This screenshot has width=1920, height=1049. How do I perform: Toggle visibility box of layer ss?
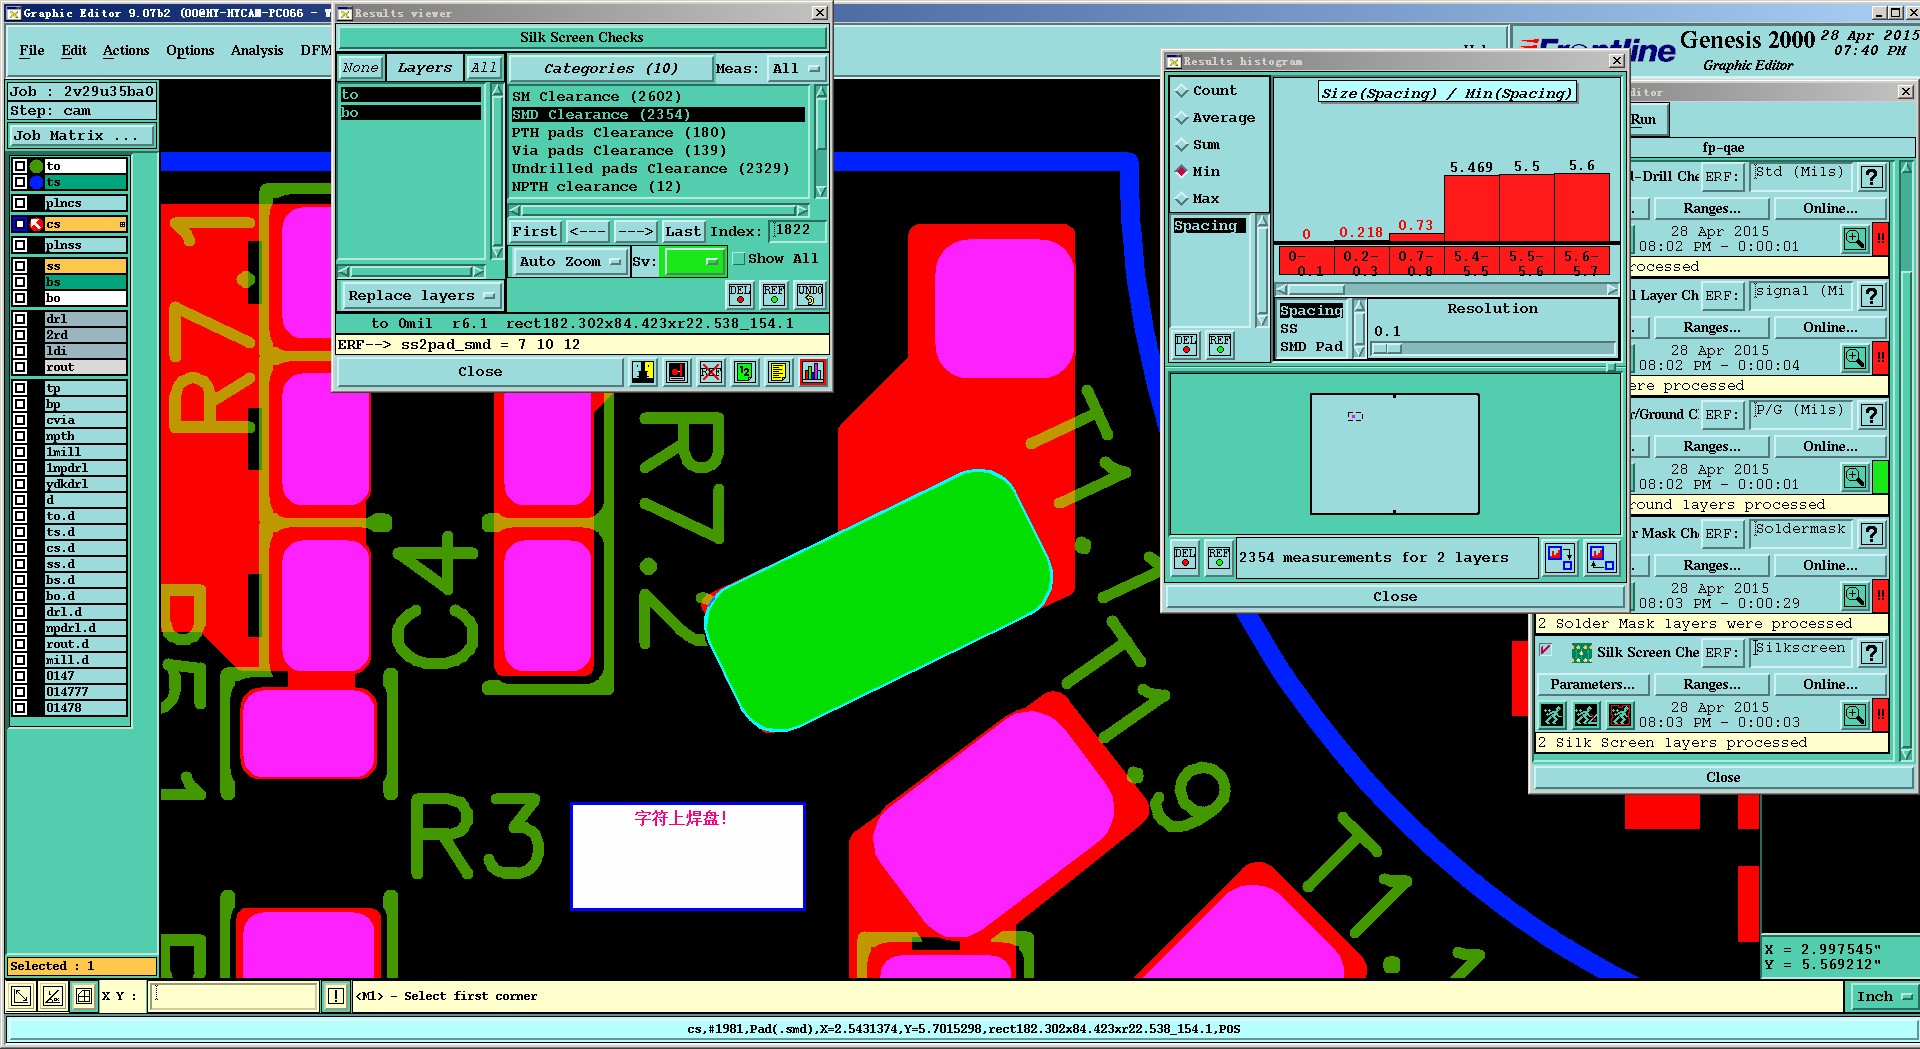20,266
